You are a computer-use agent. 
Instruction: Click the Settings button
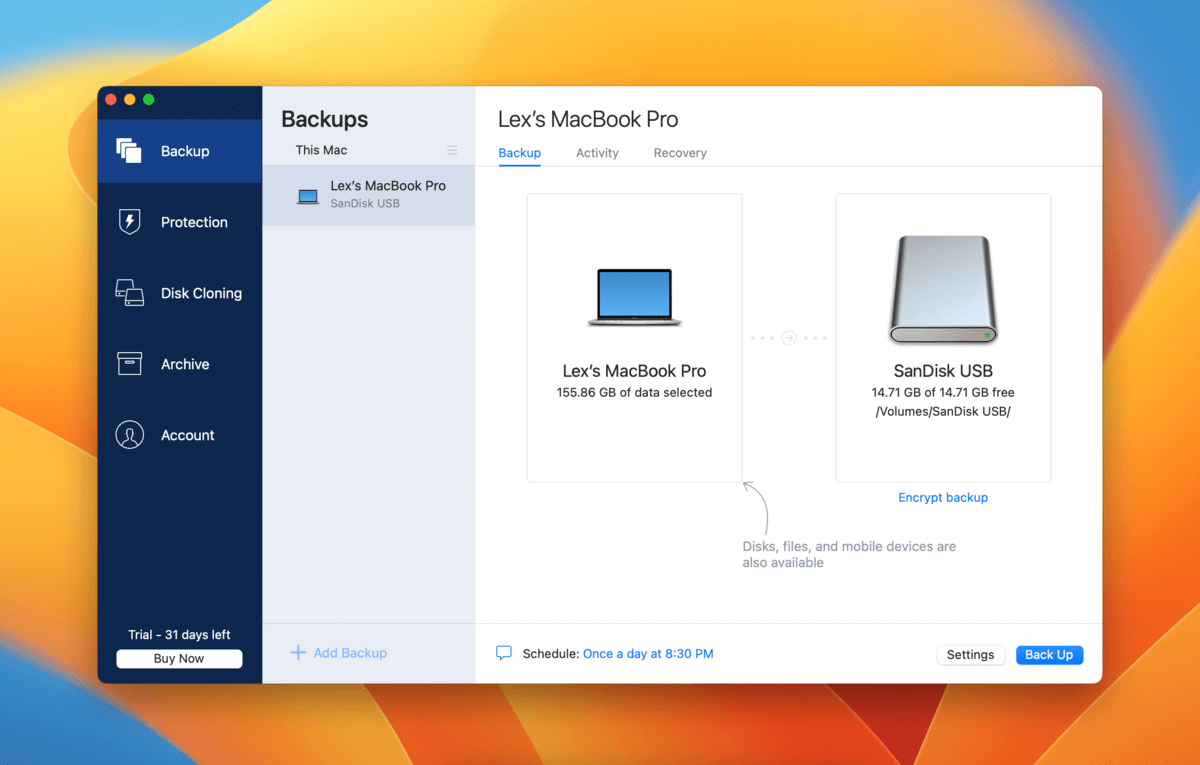(x=970, y=655)
